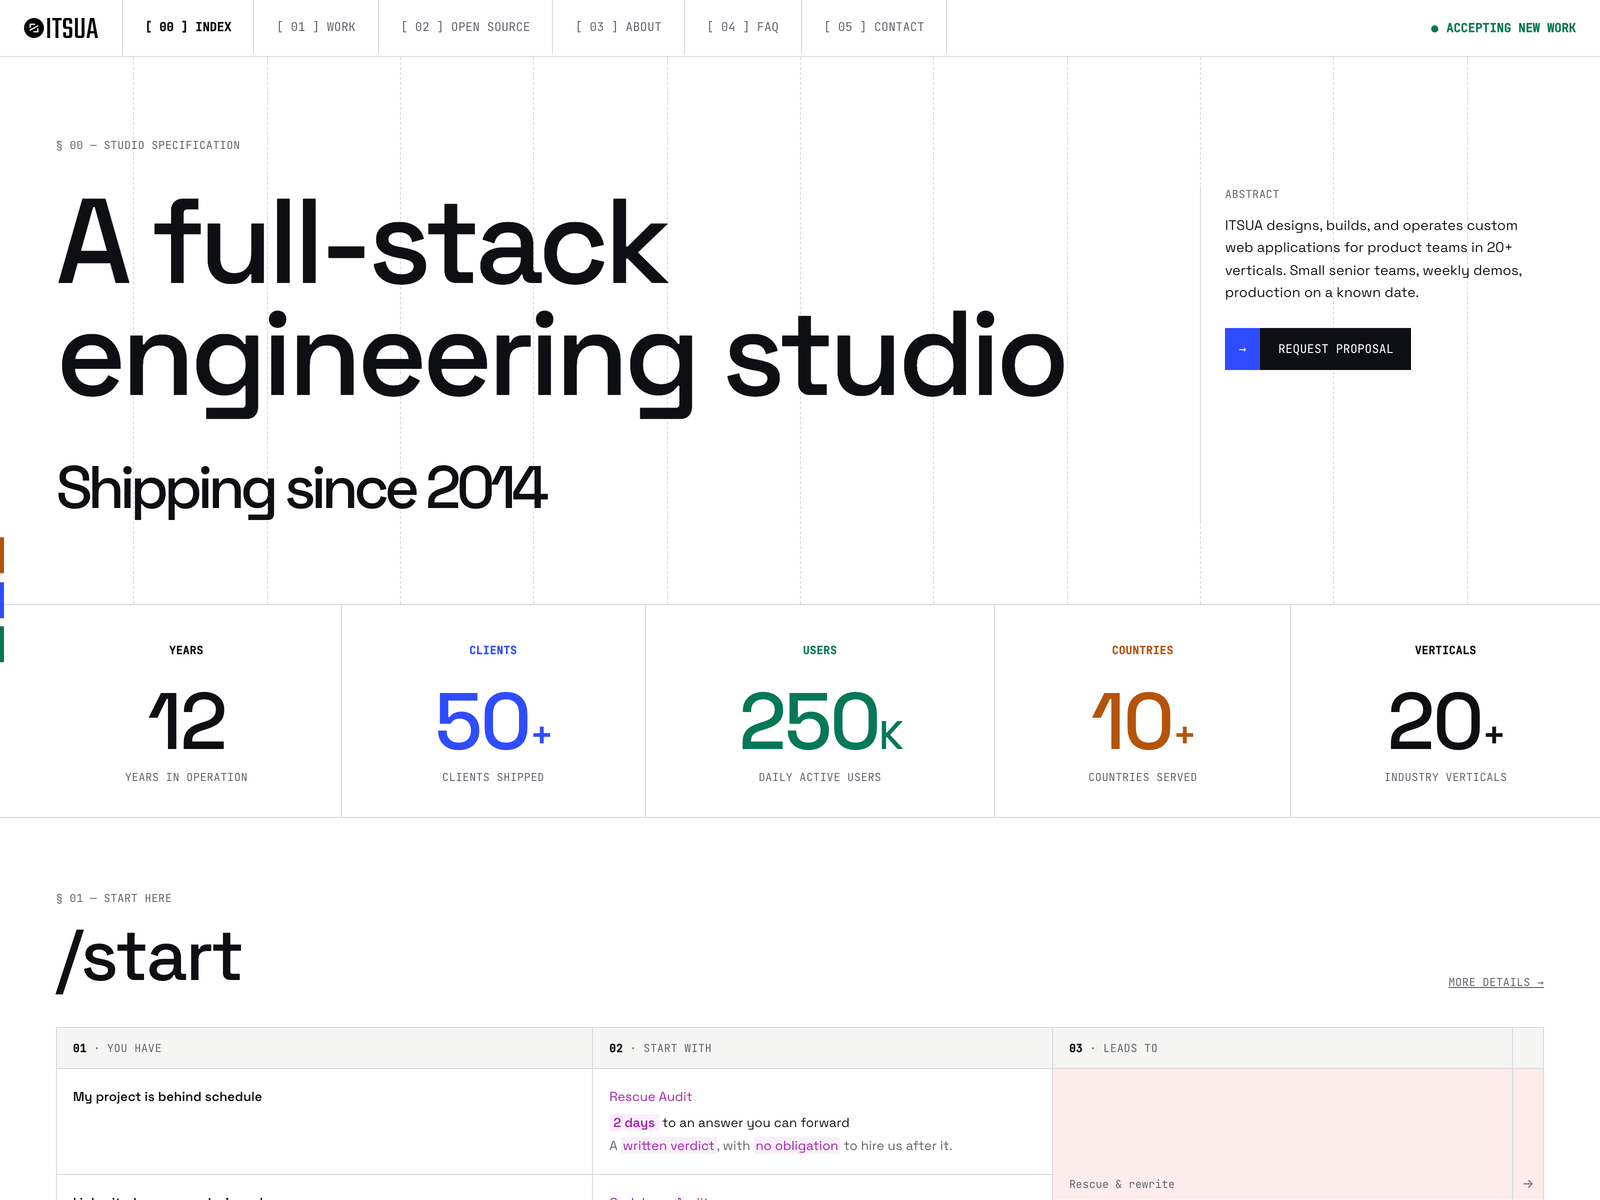Follow the MORE DETAILS link
The image size is (1600, 1200).
(1496, 983)
